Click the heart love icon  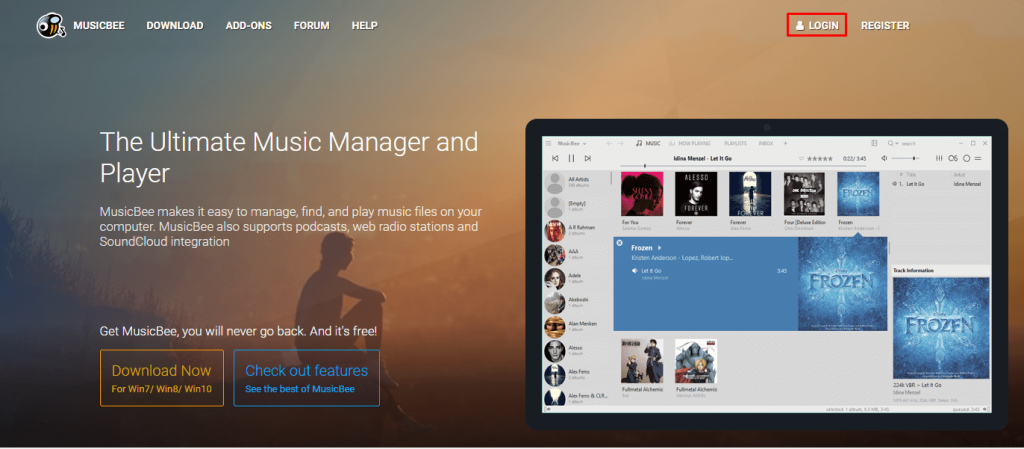point(801,158)
